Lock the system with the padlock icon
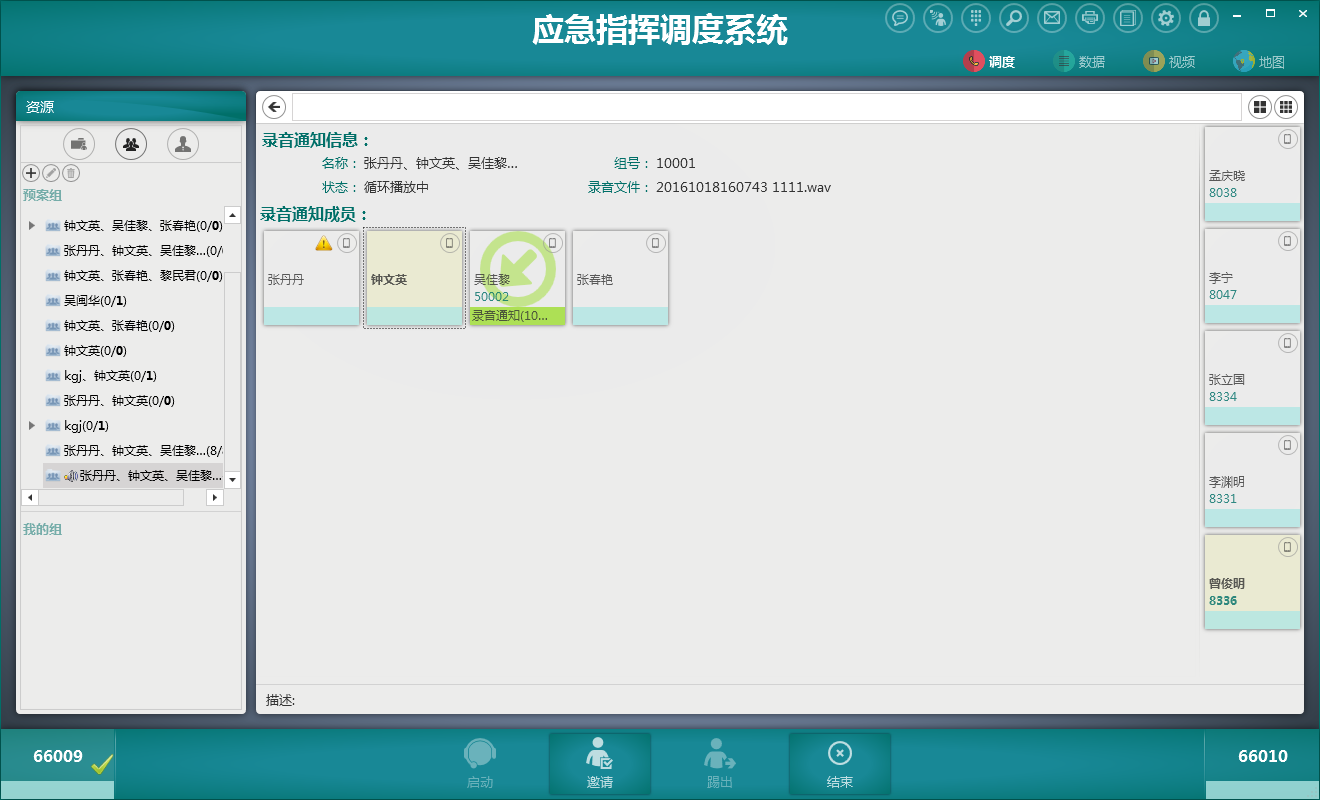Viewport: 1320px width, 800px height. (1204, 18)
